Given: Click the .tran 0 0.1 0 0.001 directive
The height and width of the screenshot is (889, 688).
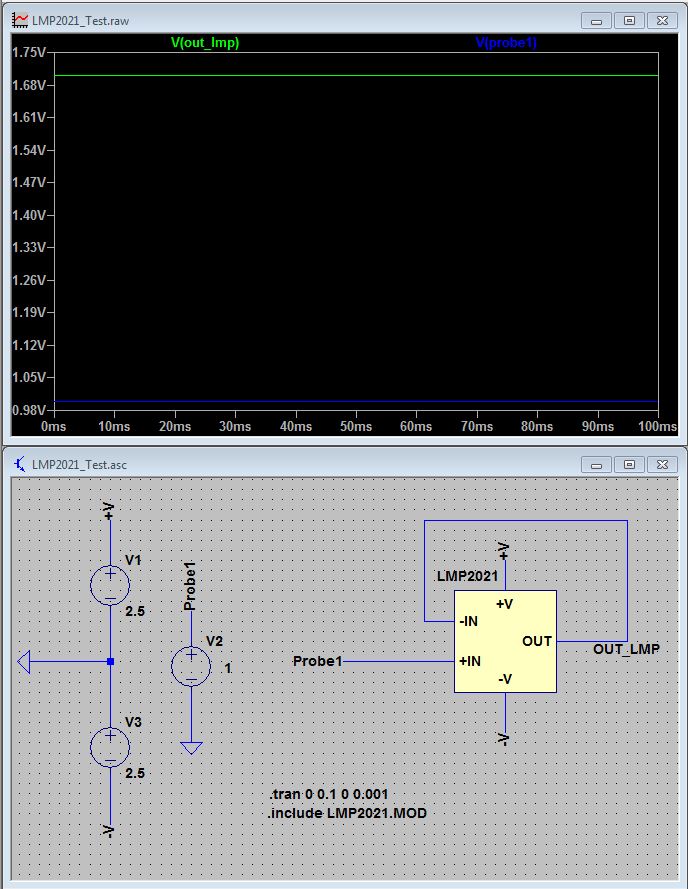Looking at the screenshot, I should [328, 794].
